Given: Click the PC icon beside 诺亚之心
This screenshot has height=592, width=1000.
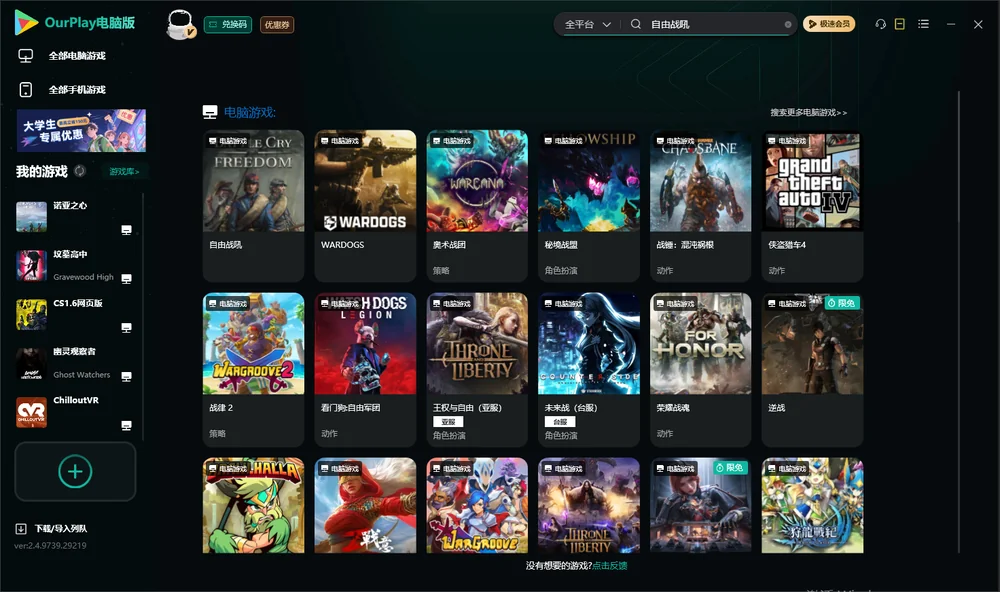Looking at the screenshot, I should (126, 230).
